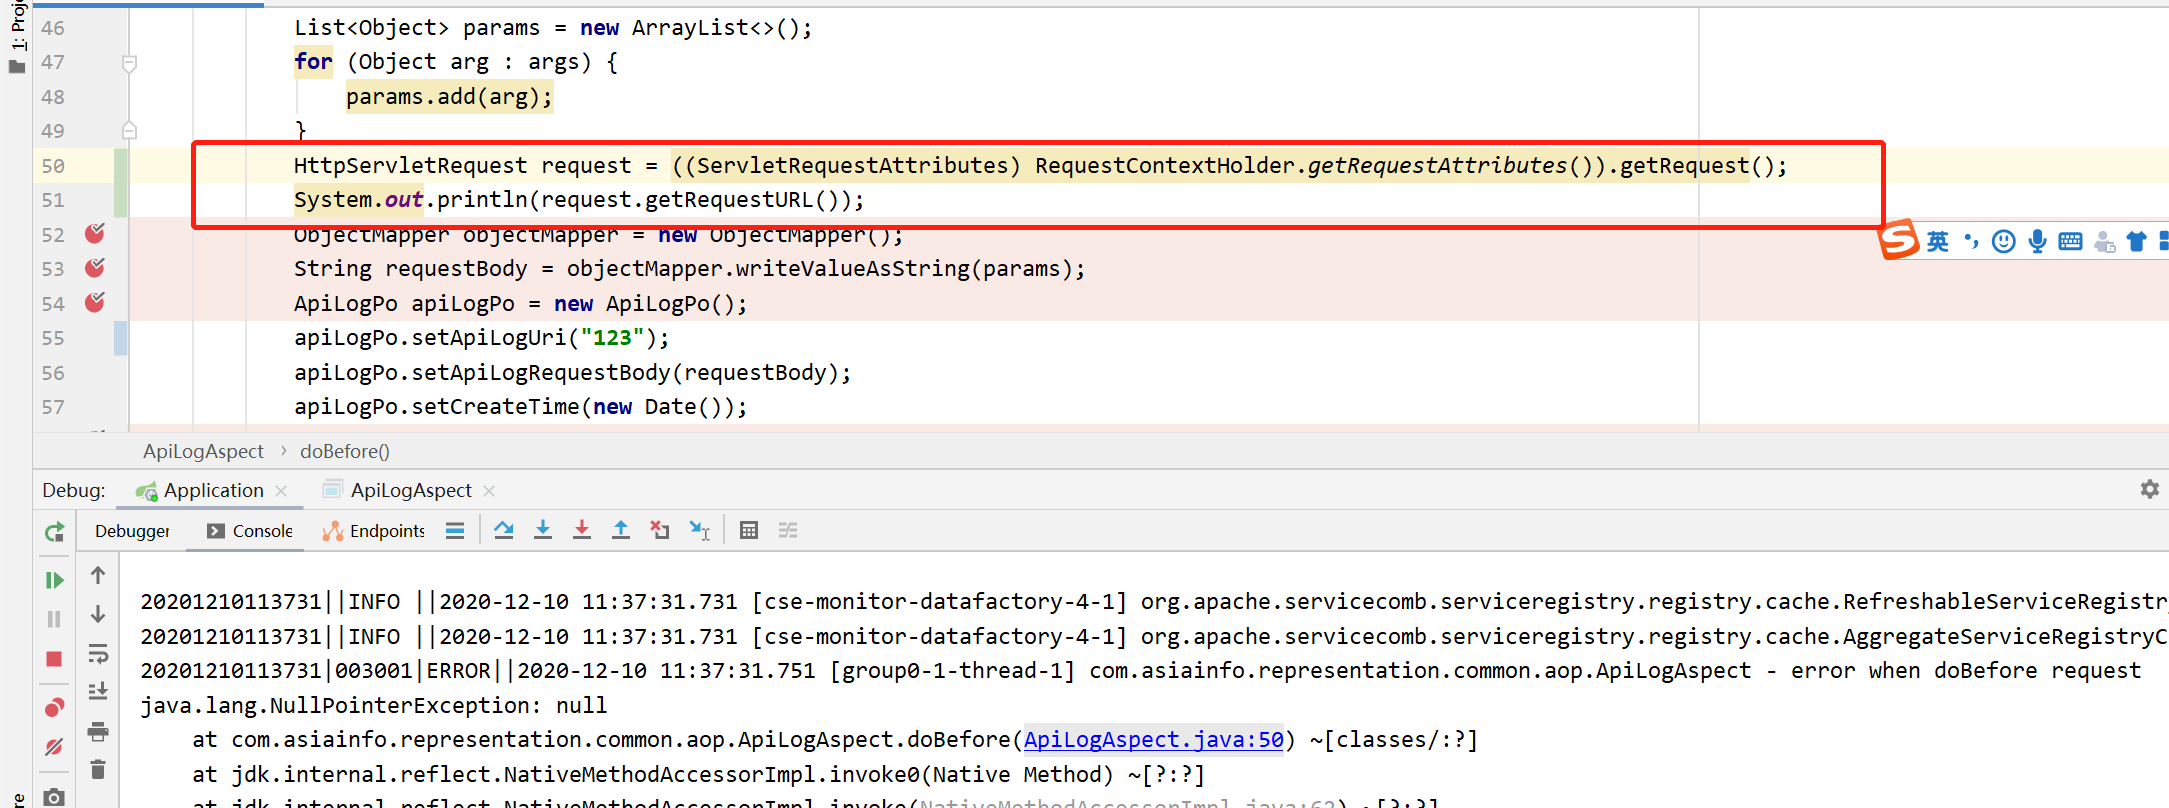Click Sogou voice input microphone icon
This screenshot has height=808, width=2169.
coord(2037,242)
